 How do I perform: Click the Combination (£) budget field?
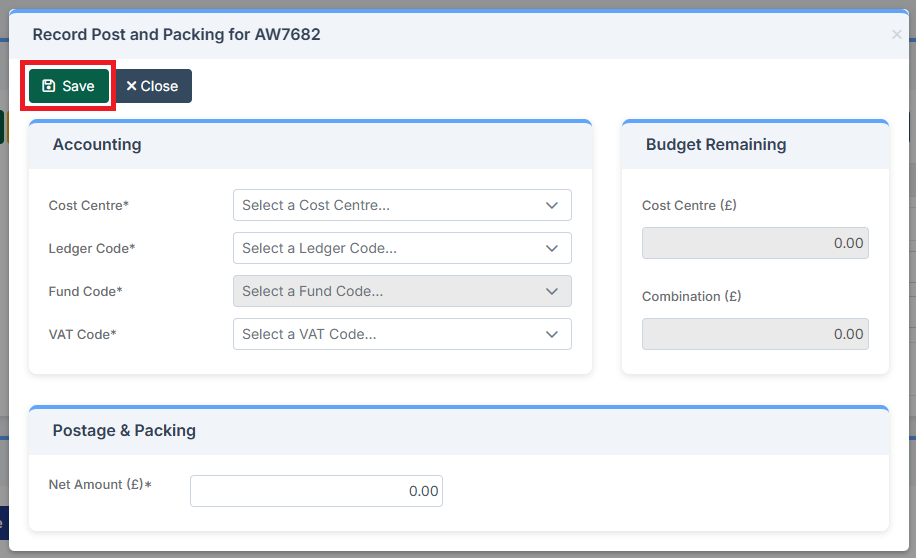[x=755, y=334]
